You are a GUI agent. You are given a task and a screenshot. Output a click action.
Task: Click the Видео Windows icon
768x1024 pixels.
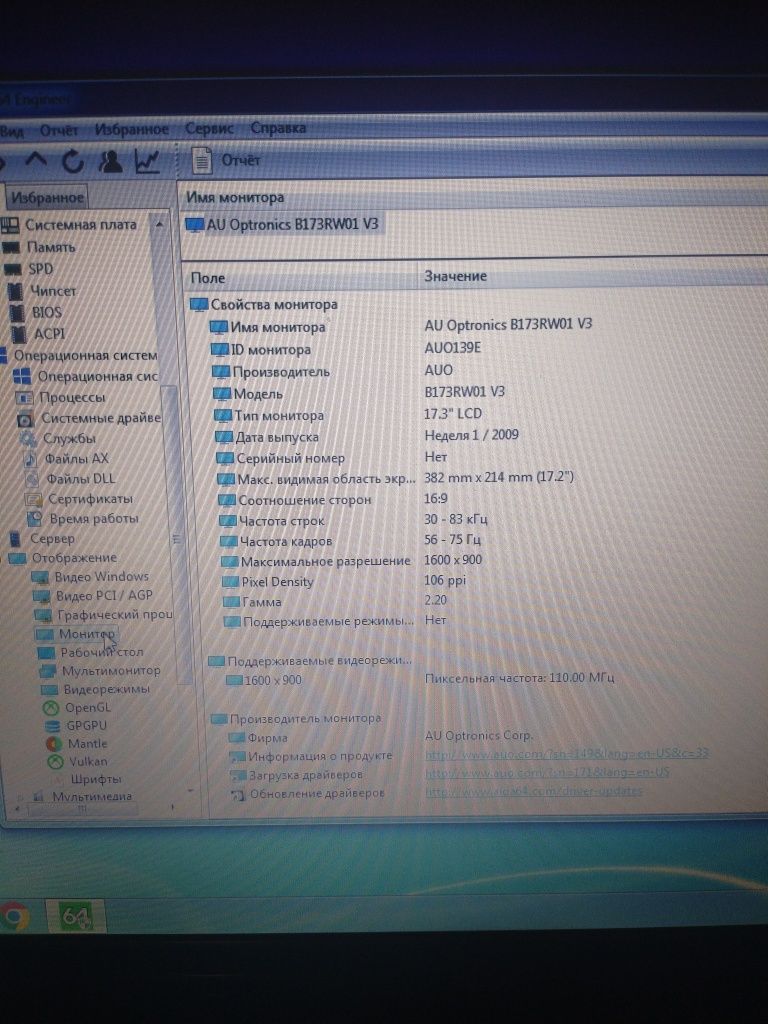(40, 577)
